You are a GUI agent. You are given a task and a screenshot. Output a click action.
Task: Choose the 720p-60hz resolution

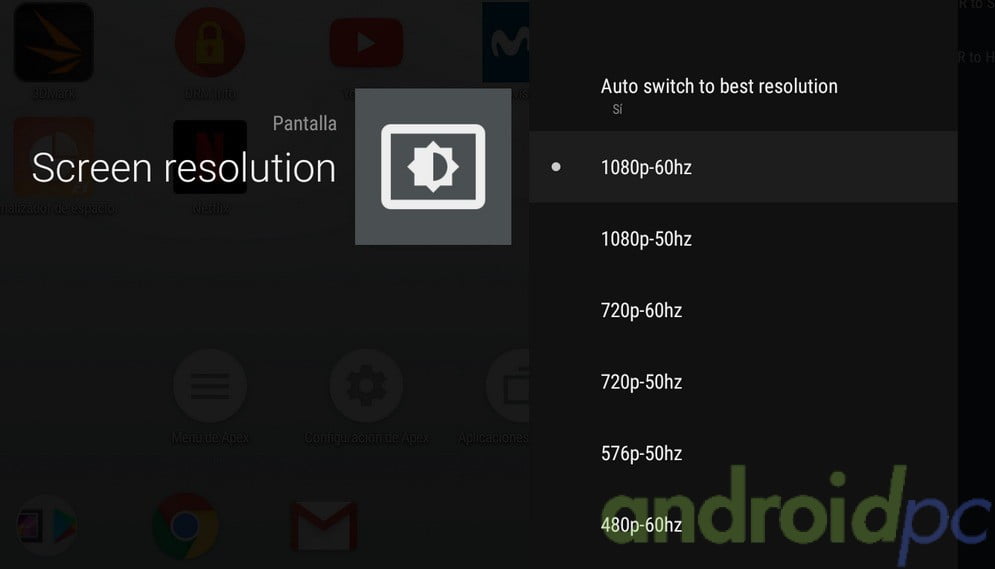point(743,310)
